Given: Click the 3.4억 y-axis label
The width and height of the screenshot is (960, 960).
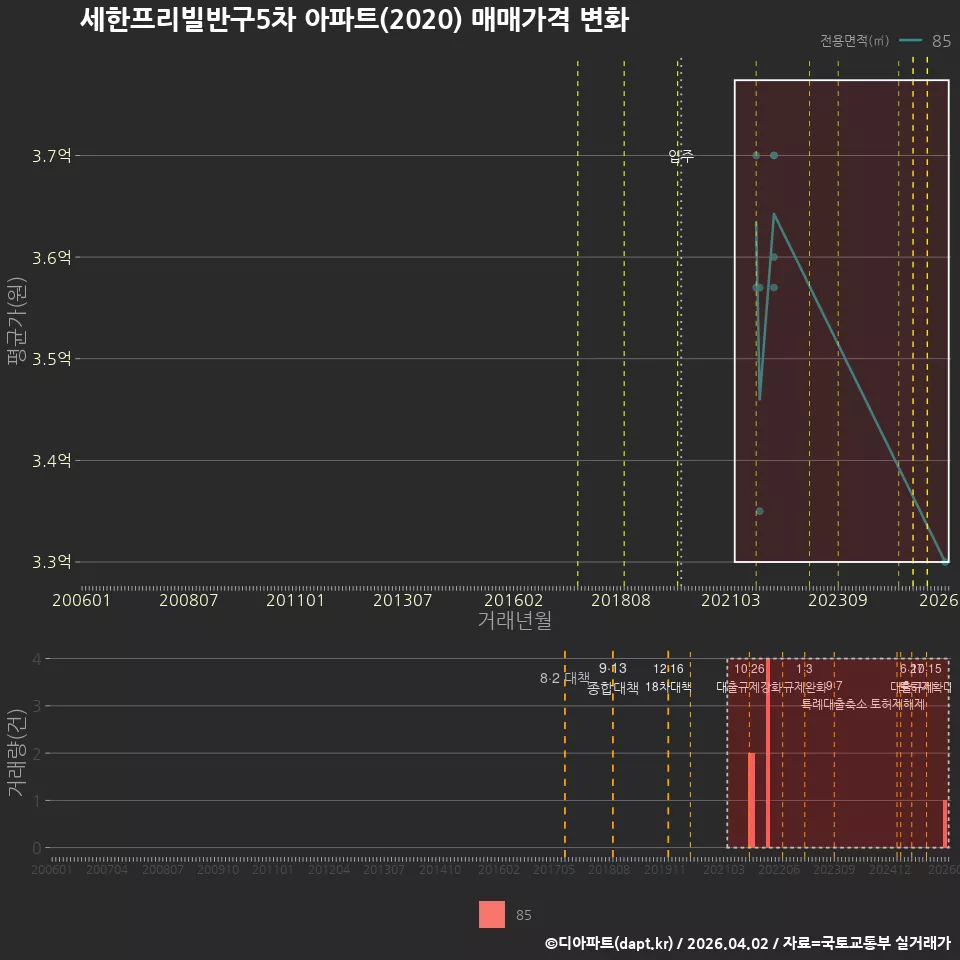Looking at the screenshot, I should 51,460.
